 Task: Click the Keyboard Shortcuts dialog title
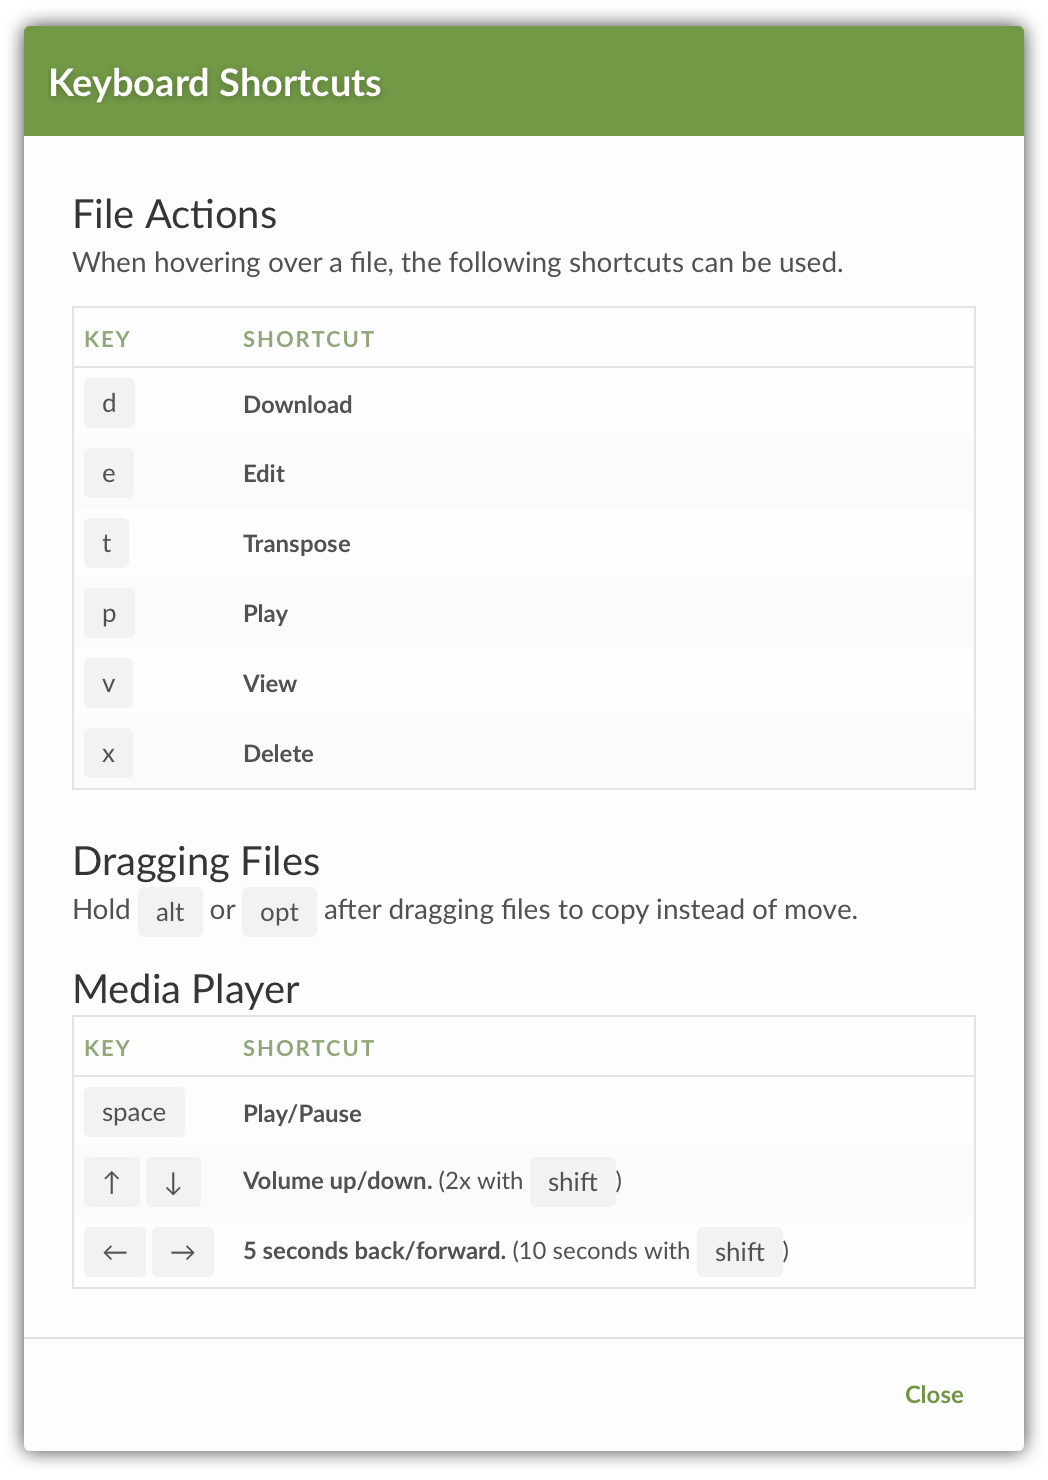(x=215, y=82)
